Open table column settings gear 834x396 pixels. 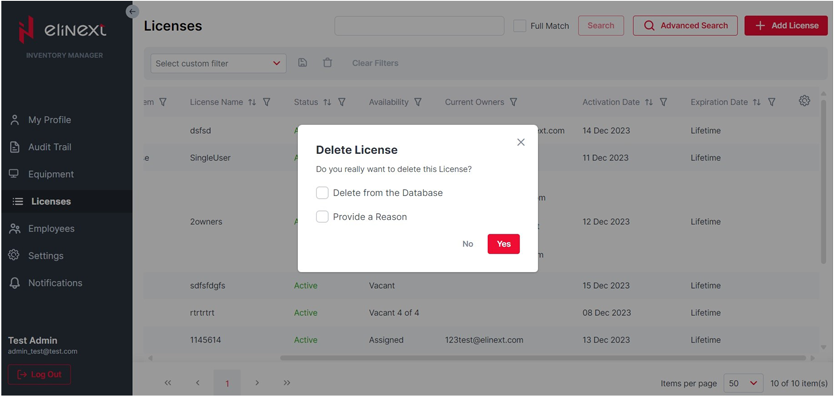click(x=804, y=100)
